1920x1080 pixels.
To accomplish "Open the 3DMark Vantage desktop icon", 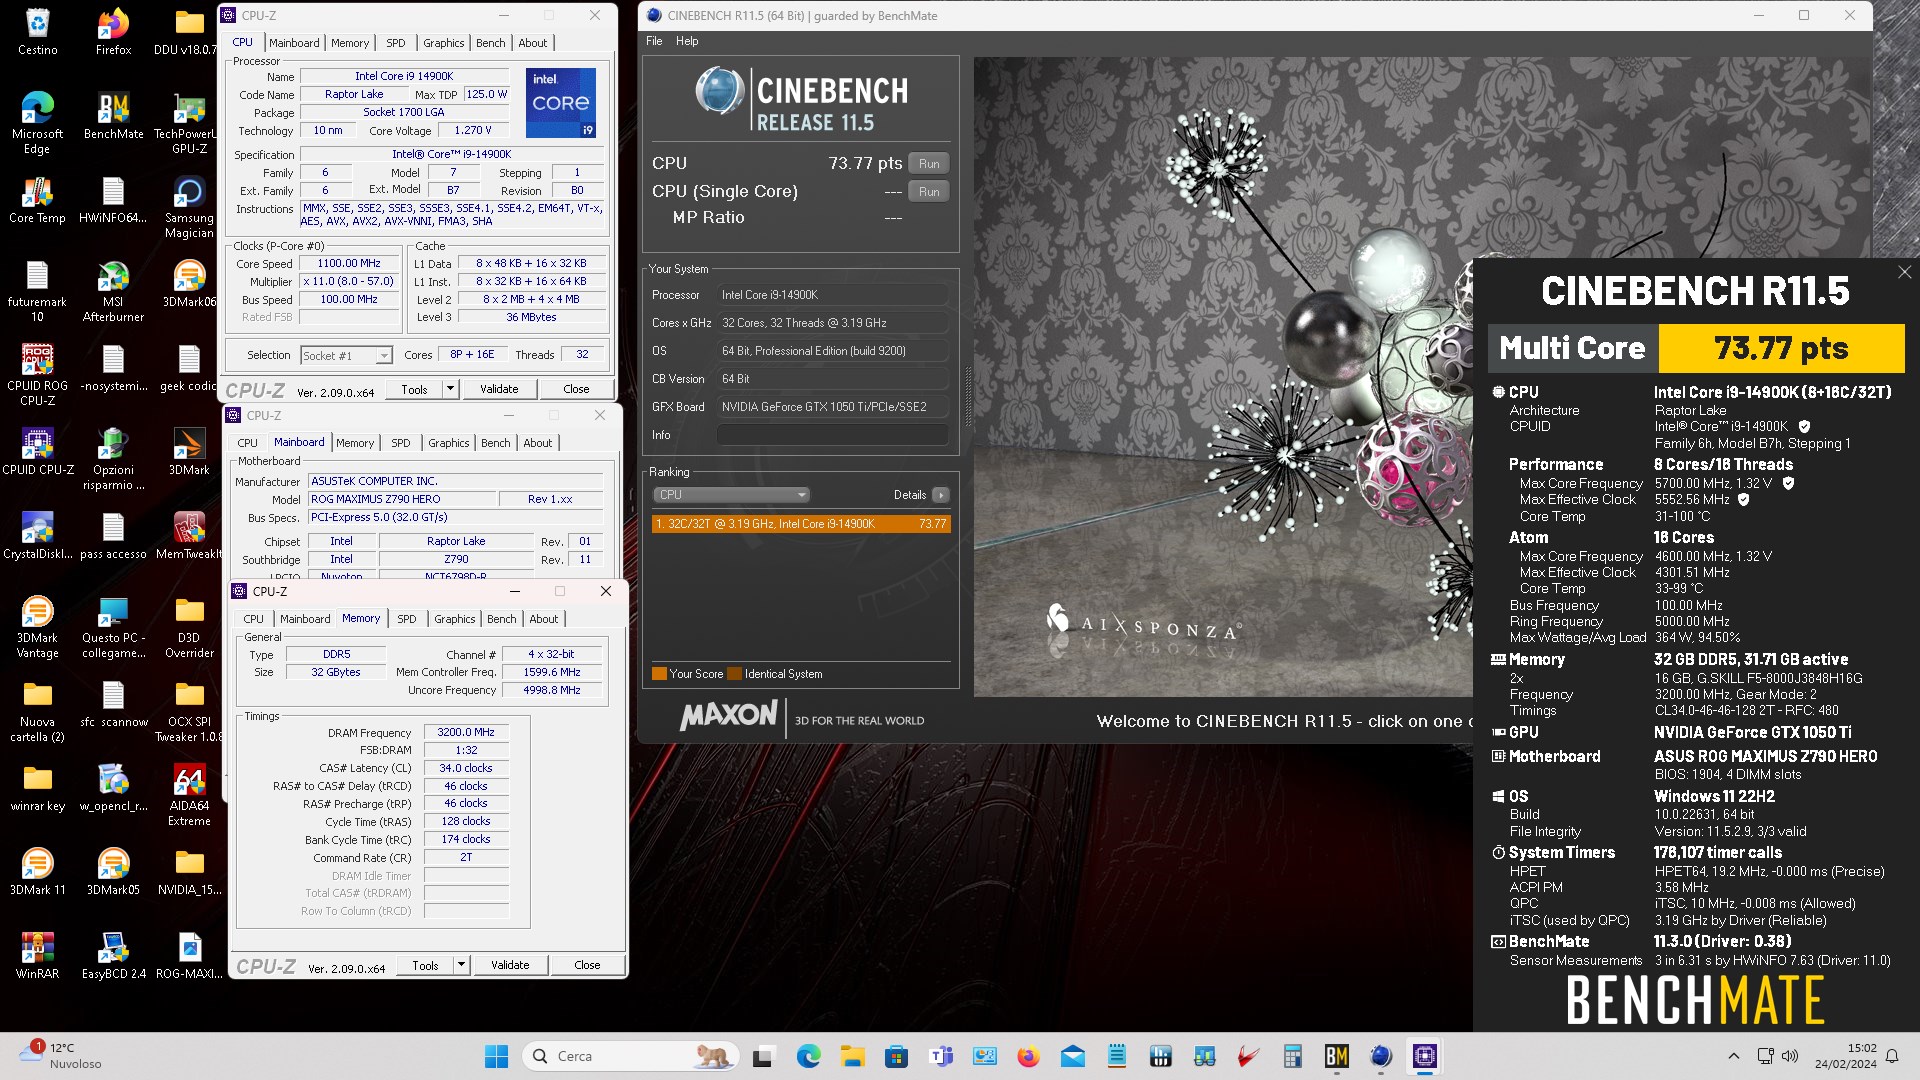I will tap(37, 626).
